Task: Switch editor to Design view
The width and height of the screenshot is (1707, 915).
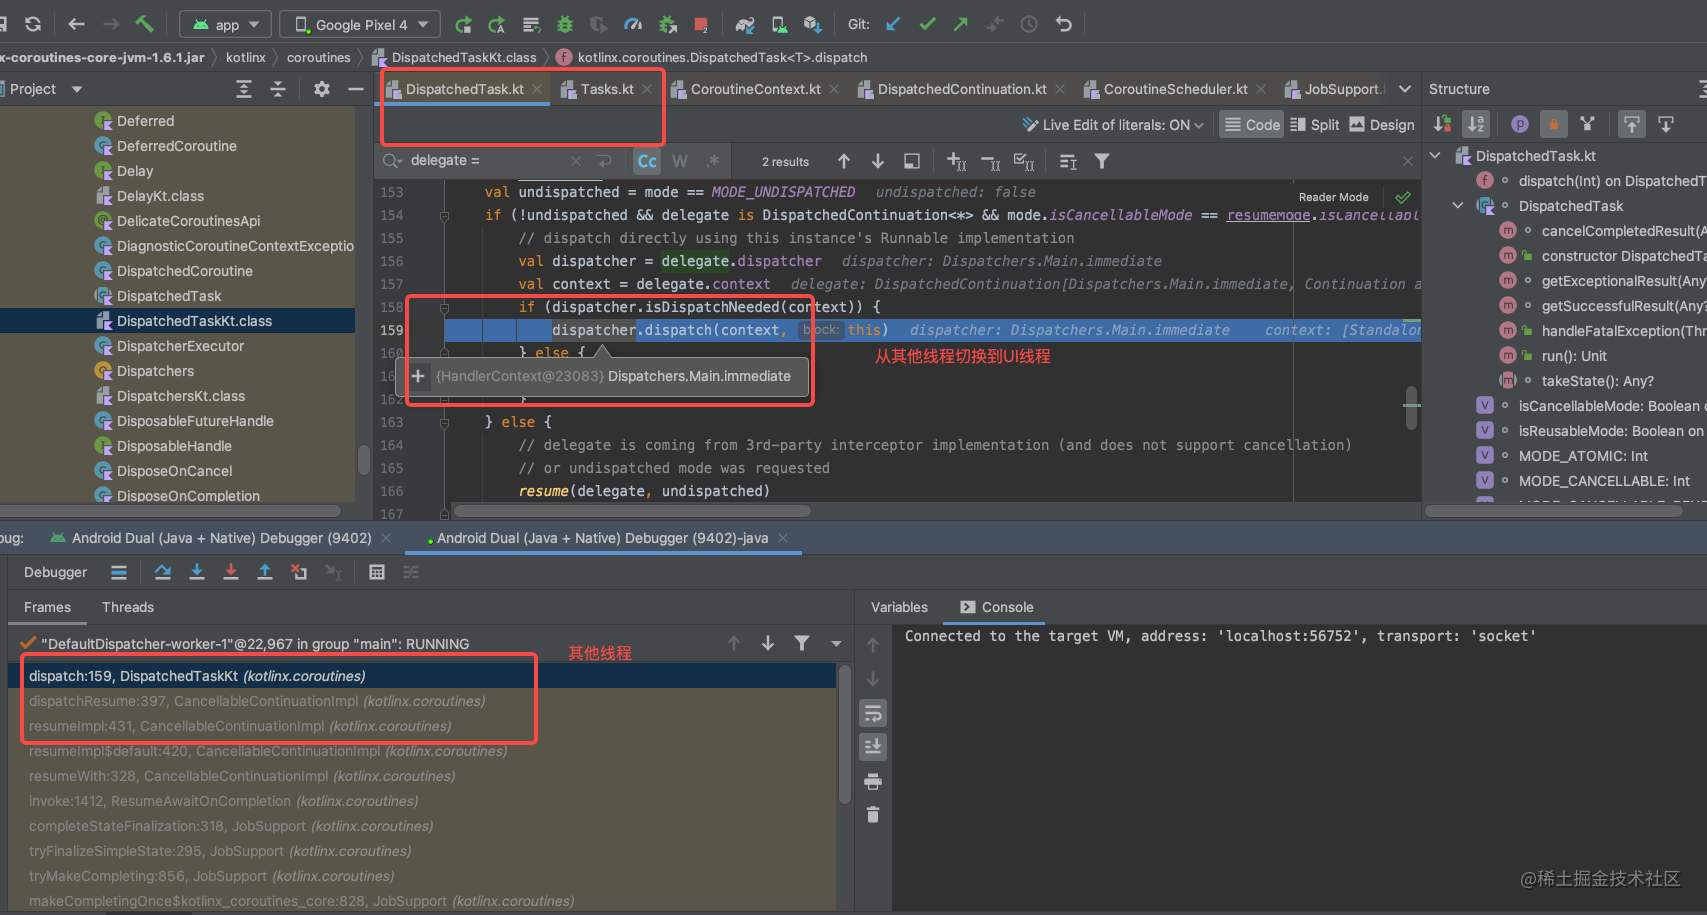Action: click(1381, 124)
